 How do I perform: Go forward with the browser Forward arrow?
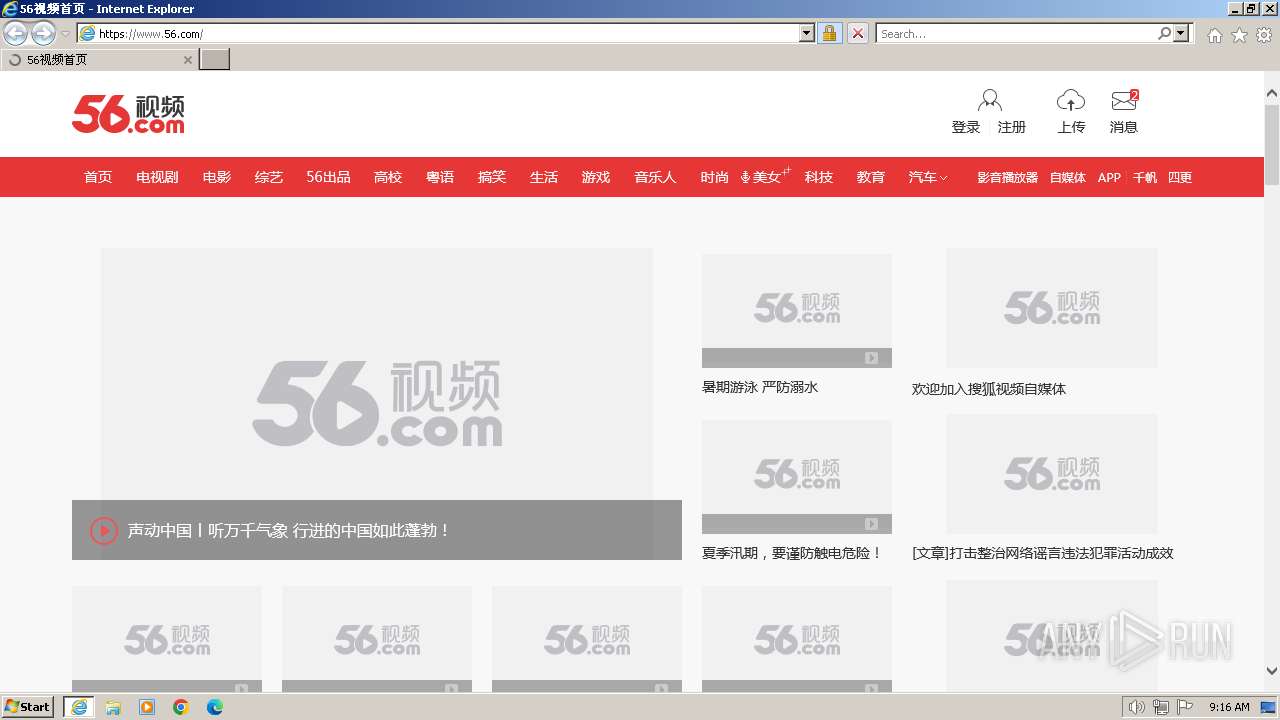tap(43, 33)
